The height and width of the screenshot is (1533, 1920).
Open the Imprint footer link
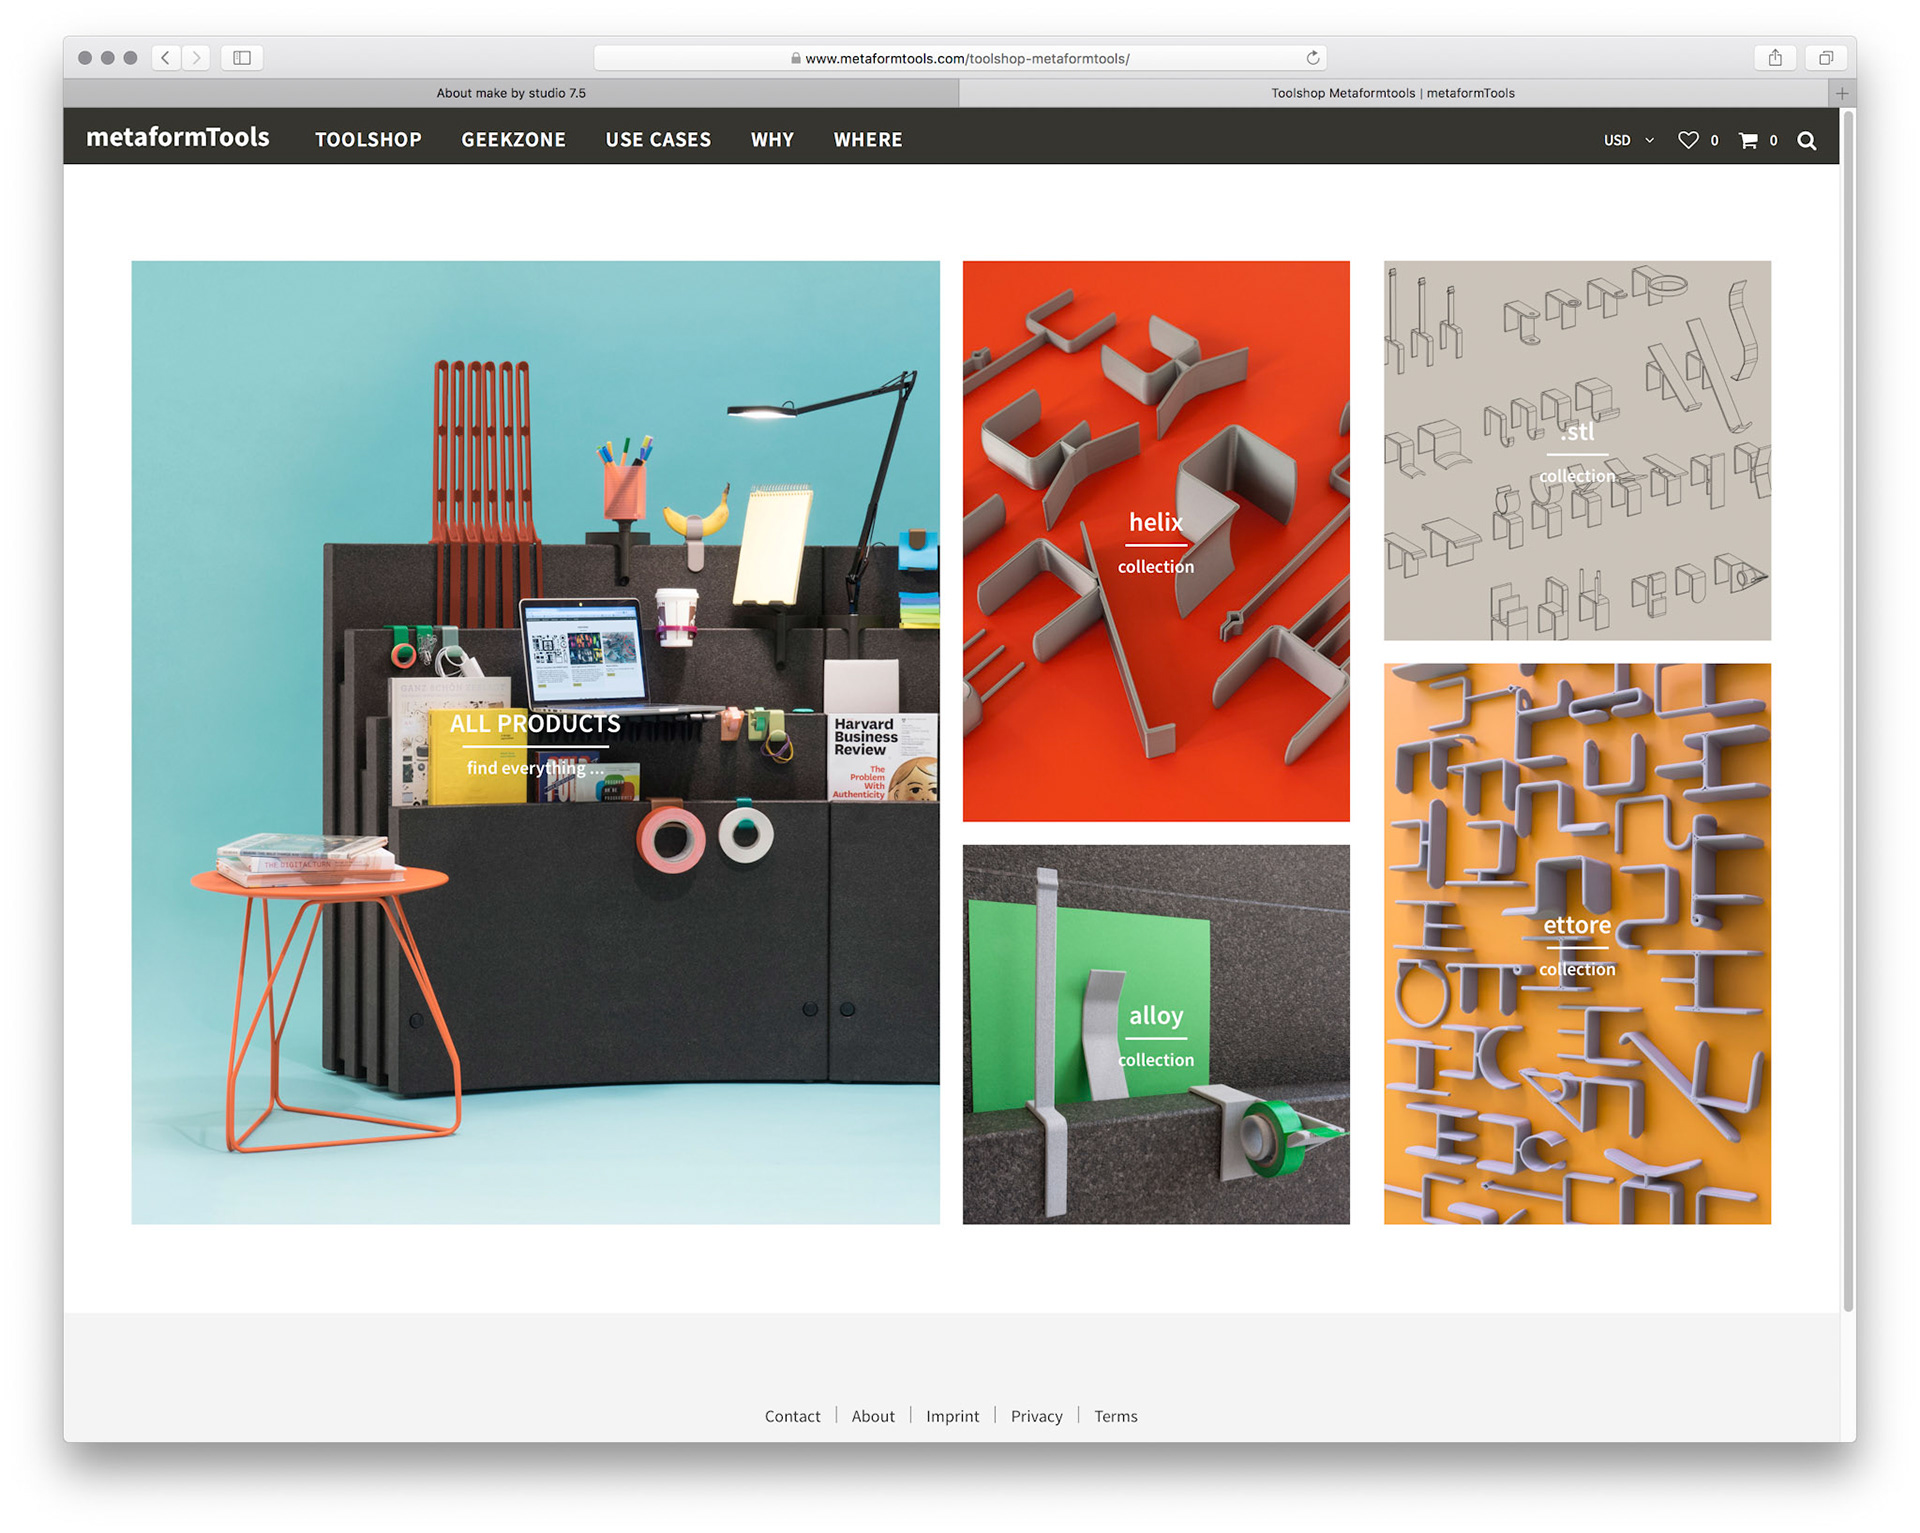coord(952,1416)
